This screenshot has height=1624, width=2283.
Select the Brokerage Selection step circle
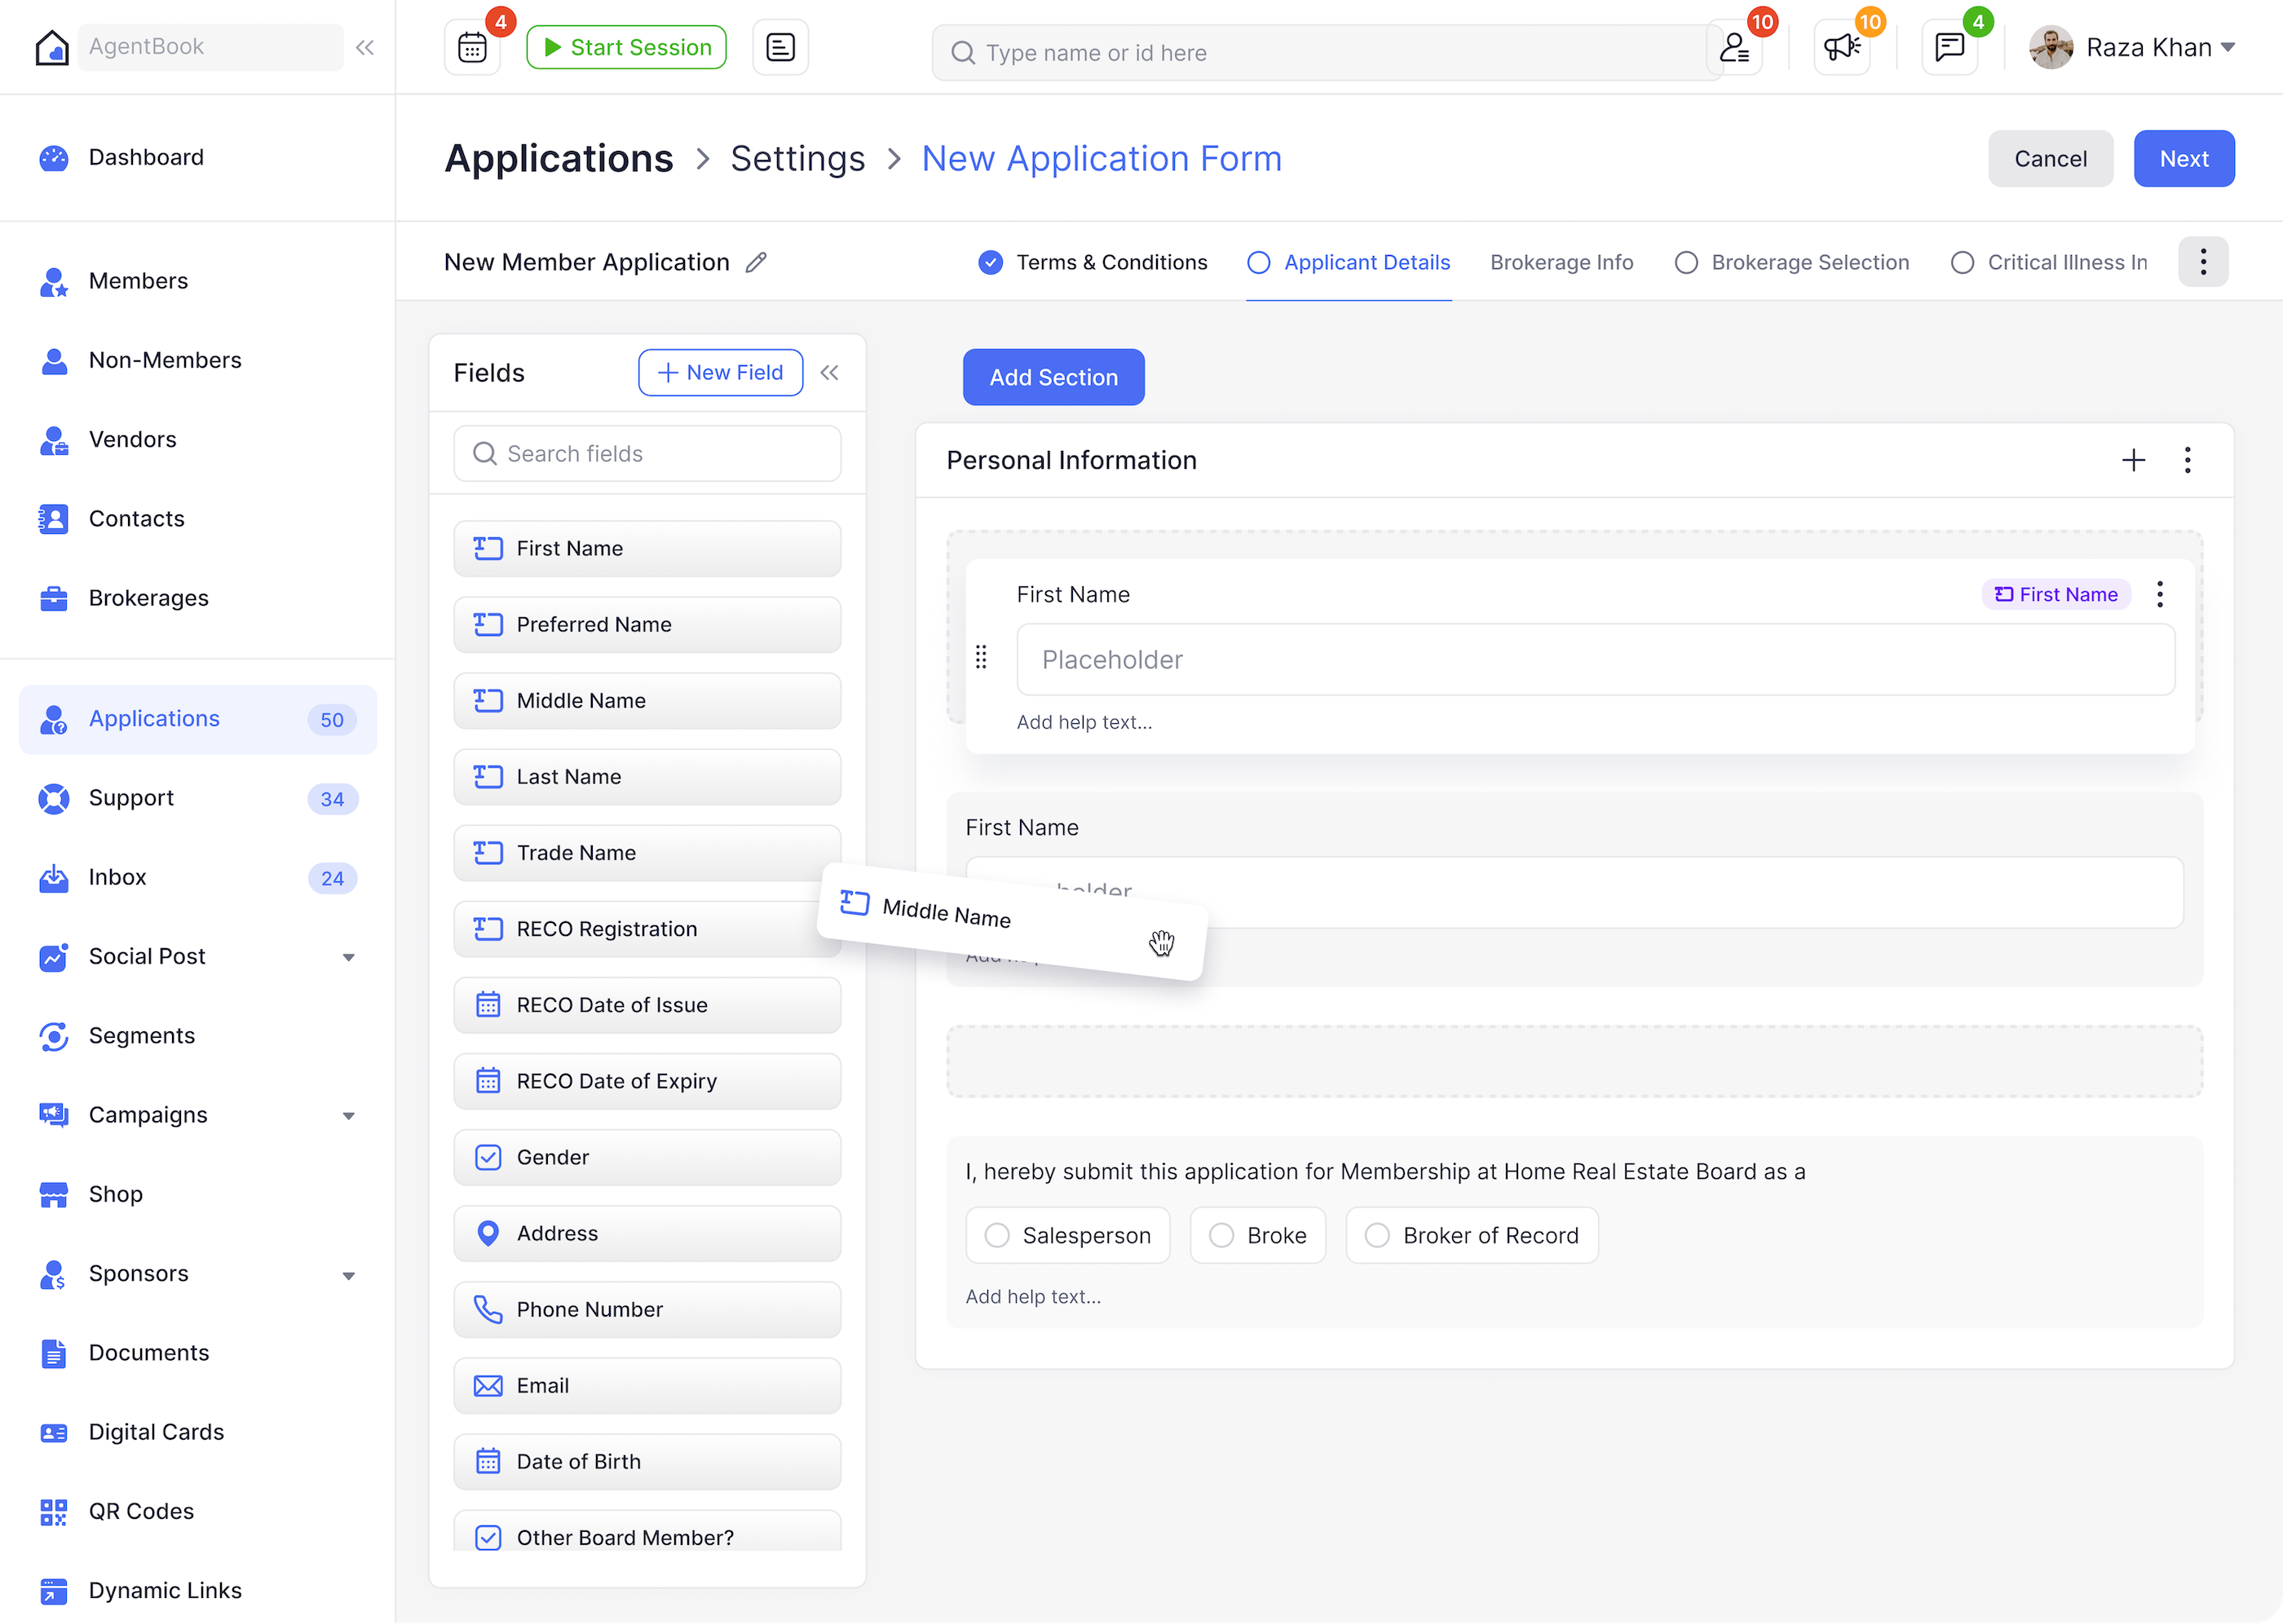point(1686,262)
